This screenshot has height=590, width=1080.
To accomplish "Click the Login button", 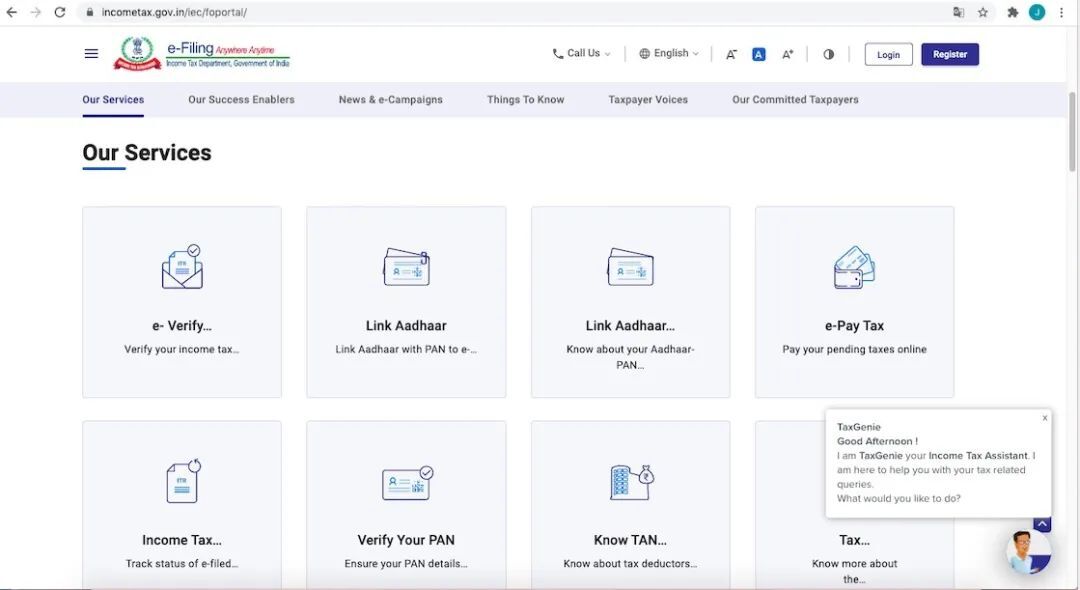I will coord(888,55).
